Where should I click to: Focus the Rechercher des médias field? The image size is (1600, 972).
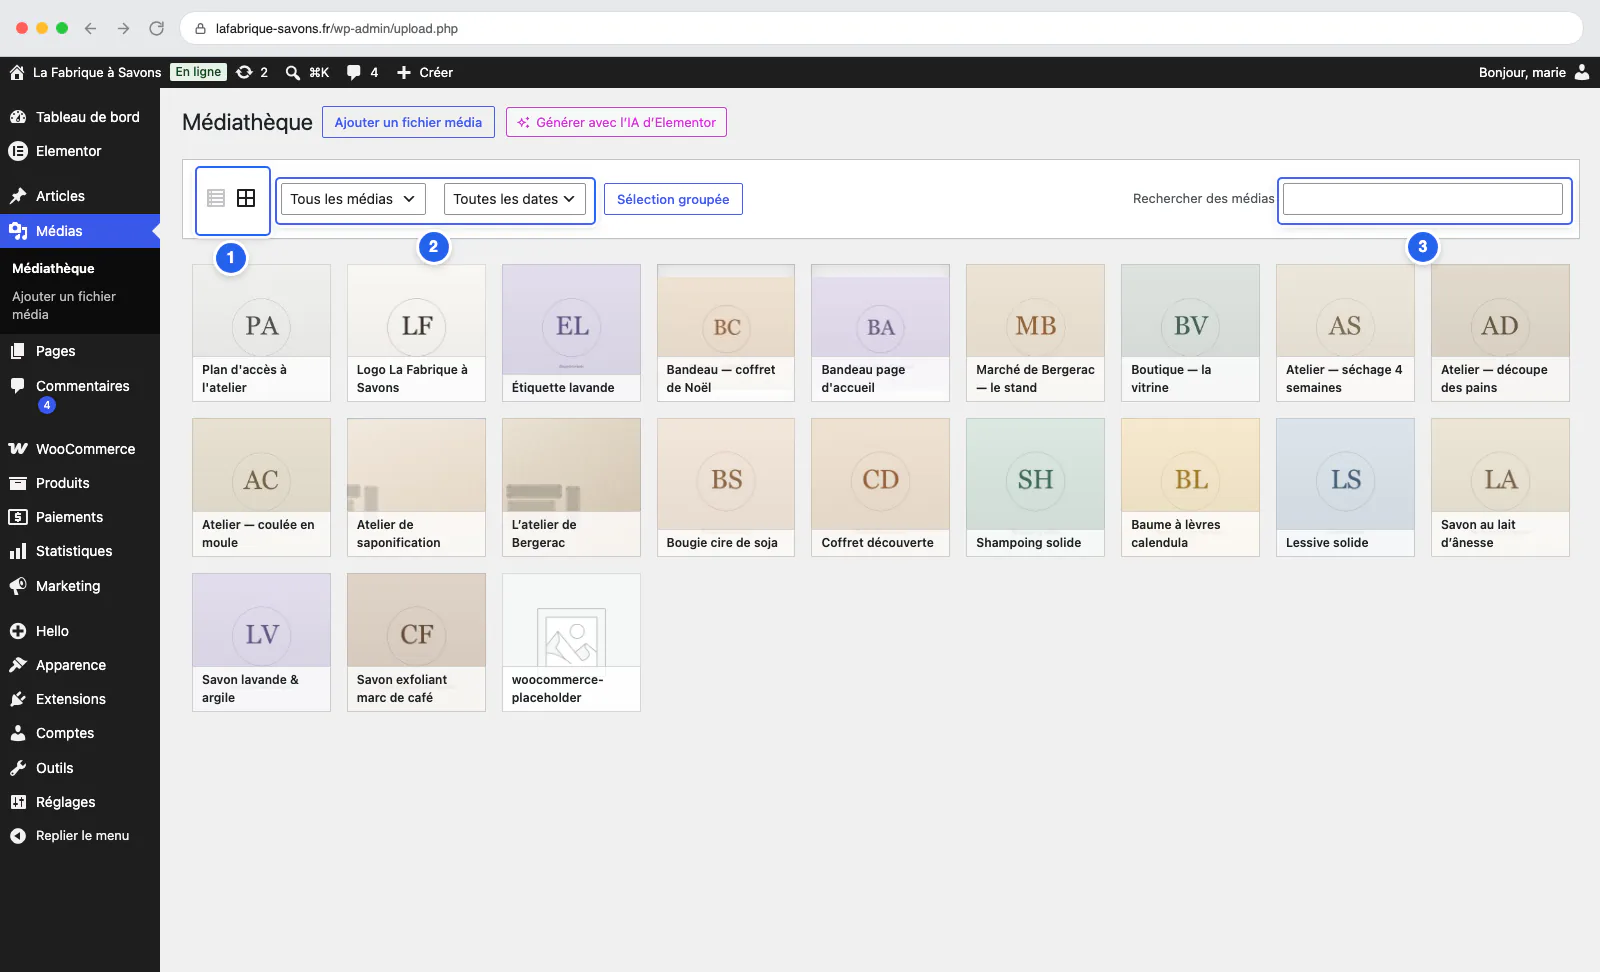(x=1423, y=199)
